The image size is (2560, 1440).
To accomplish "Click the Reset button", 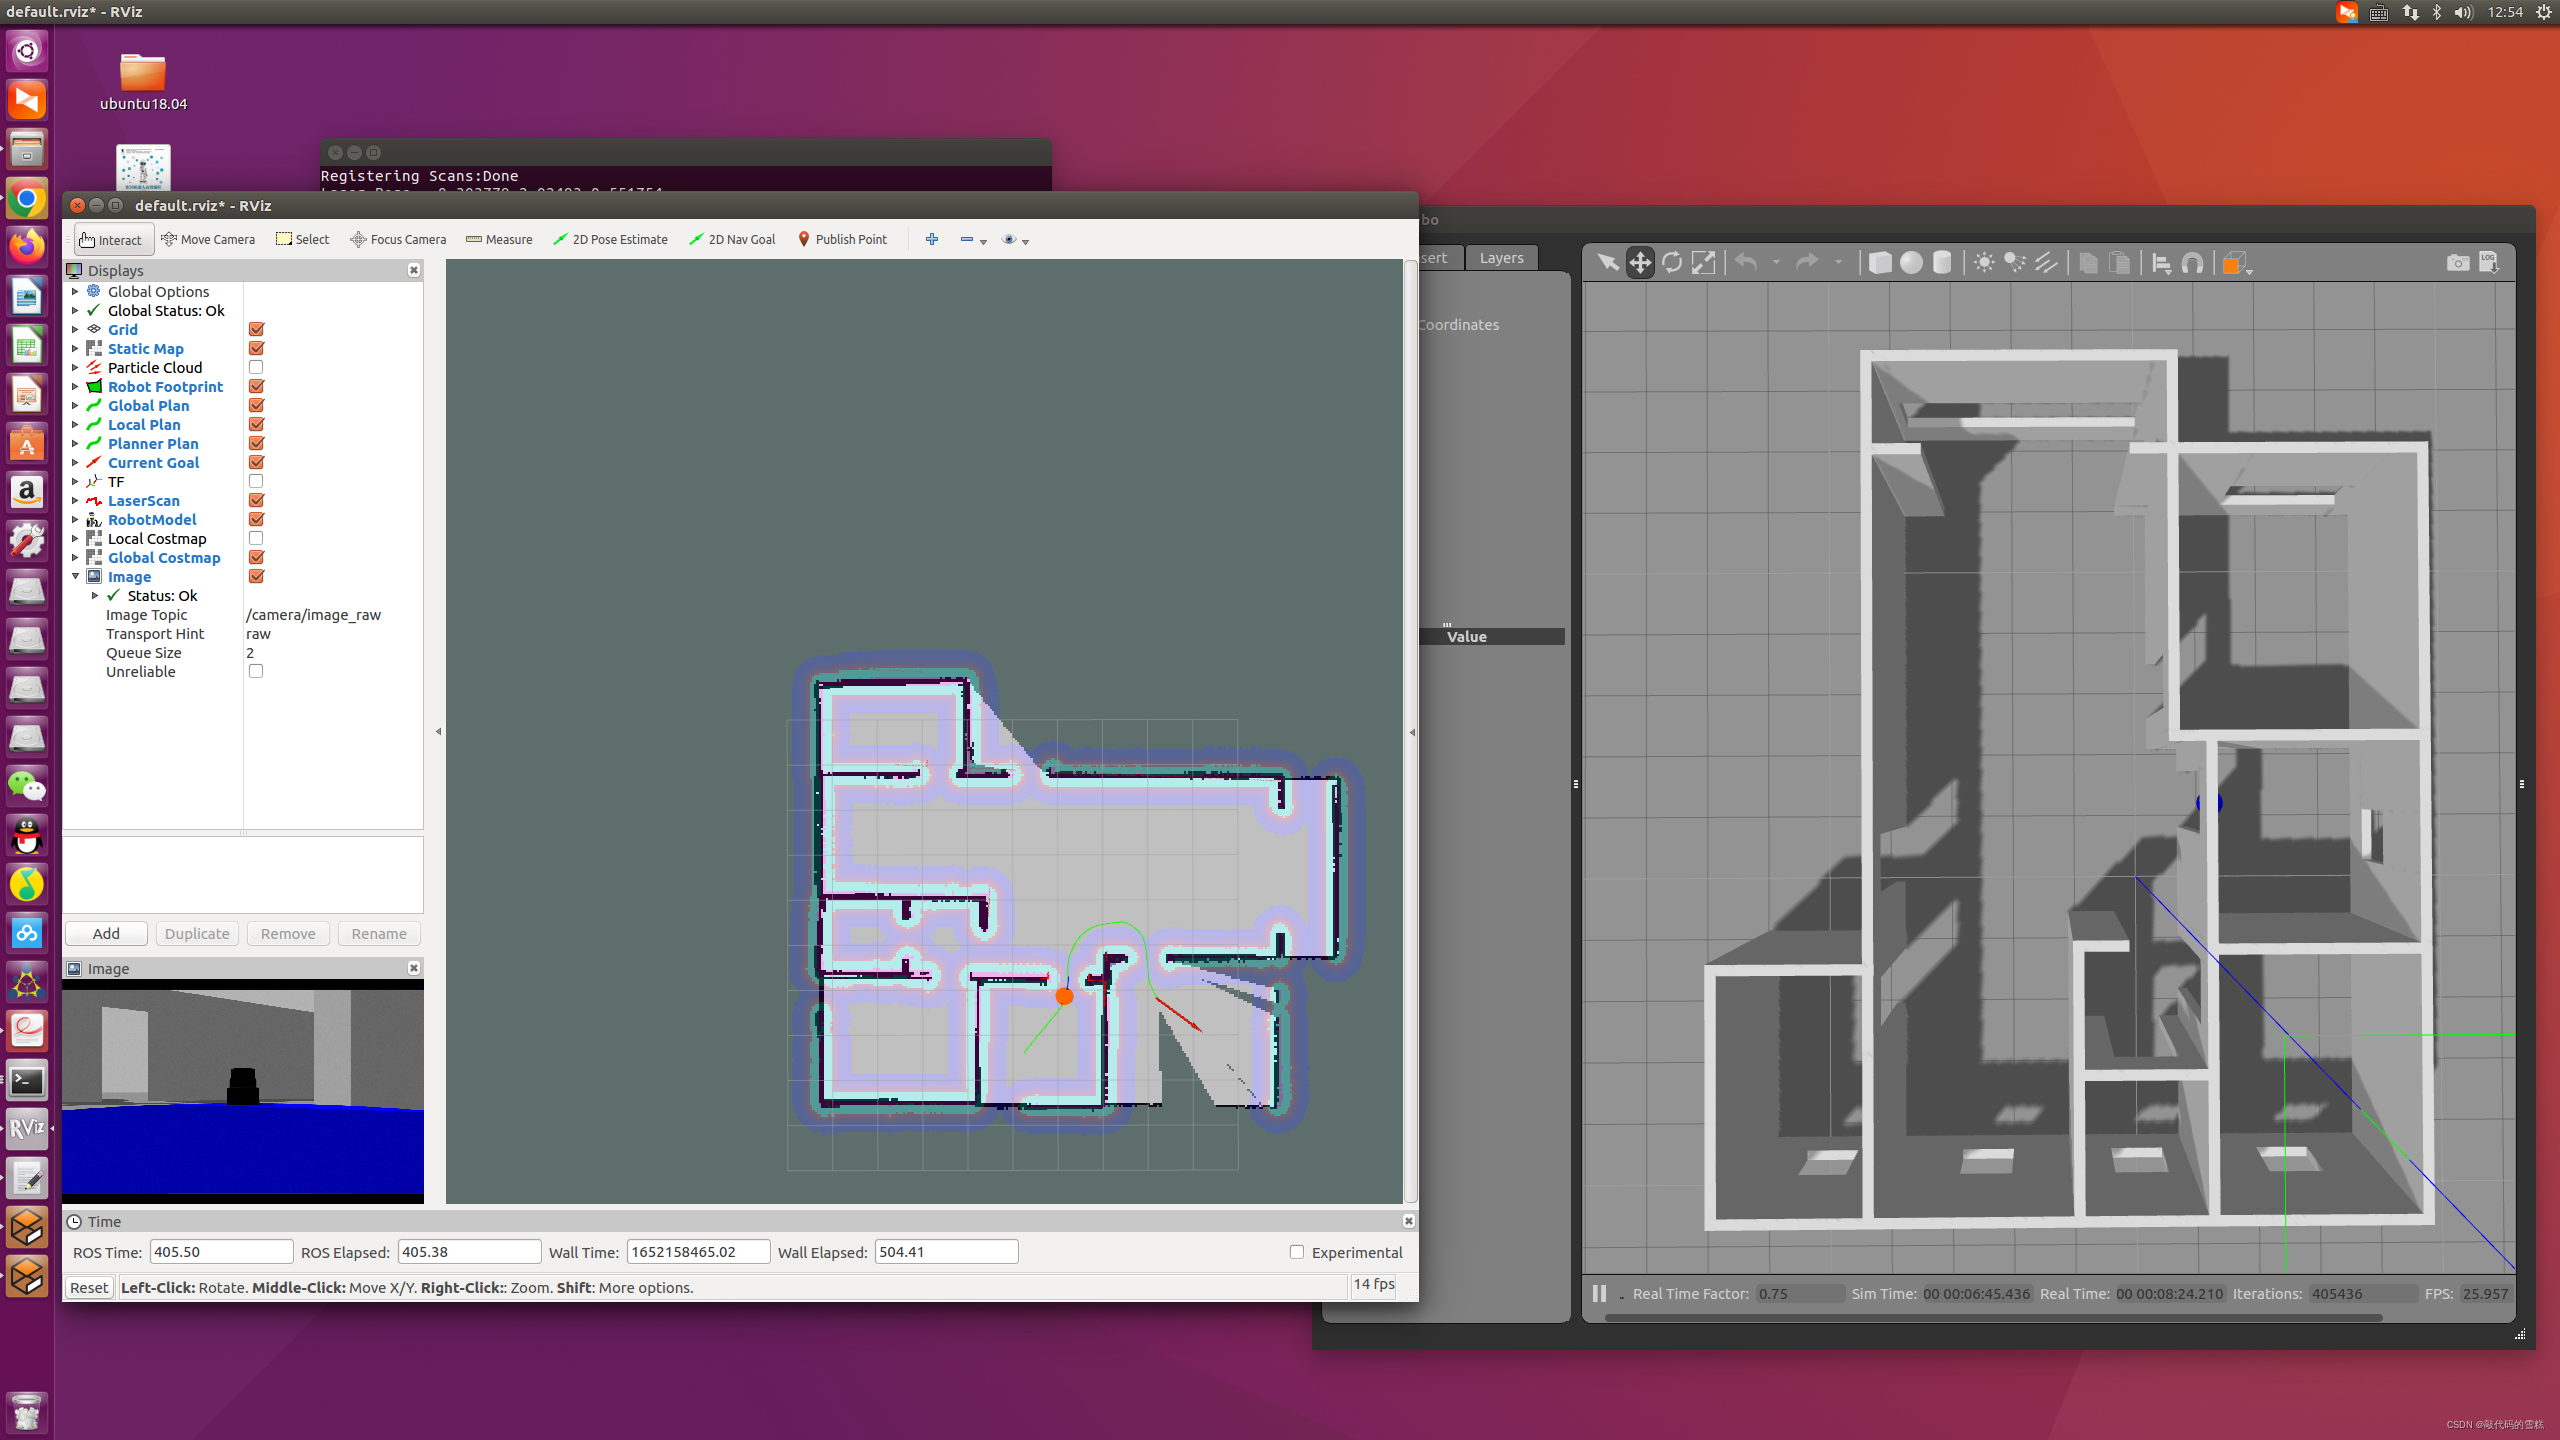I will coord(89,1287).
